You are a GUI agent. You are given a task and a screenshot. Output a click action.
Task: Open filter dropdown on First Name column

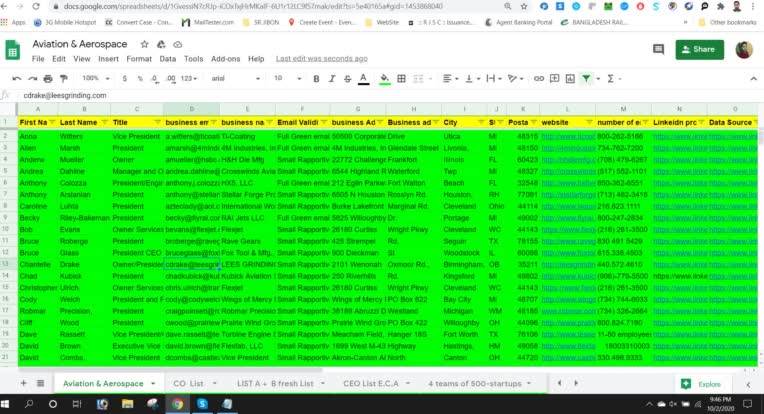(x=52, y=122)
